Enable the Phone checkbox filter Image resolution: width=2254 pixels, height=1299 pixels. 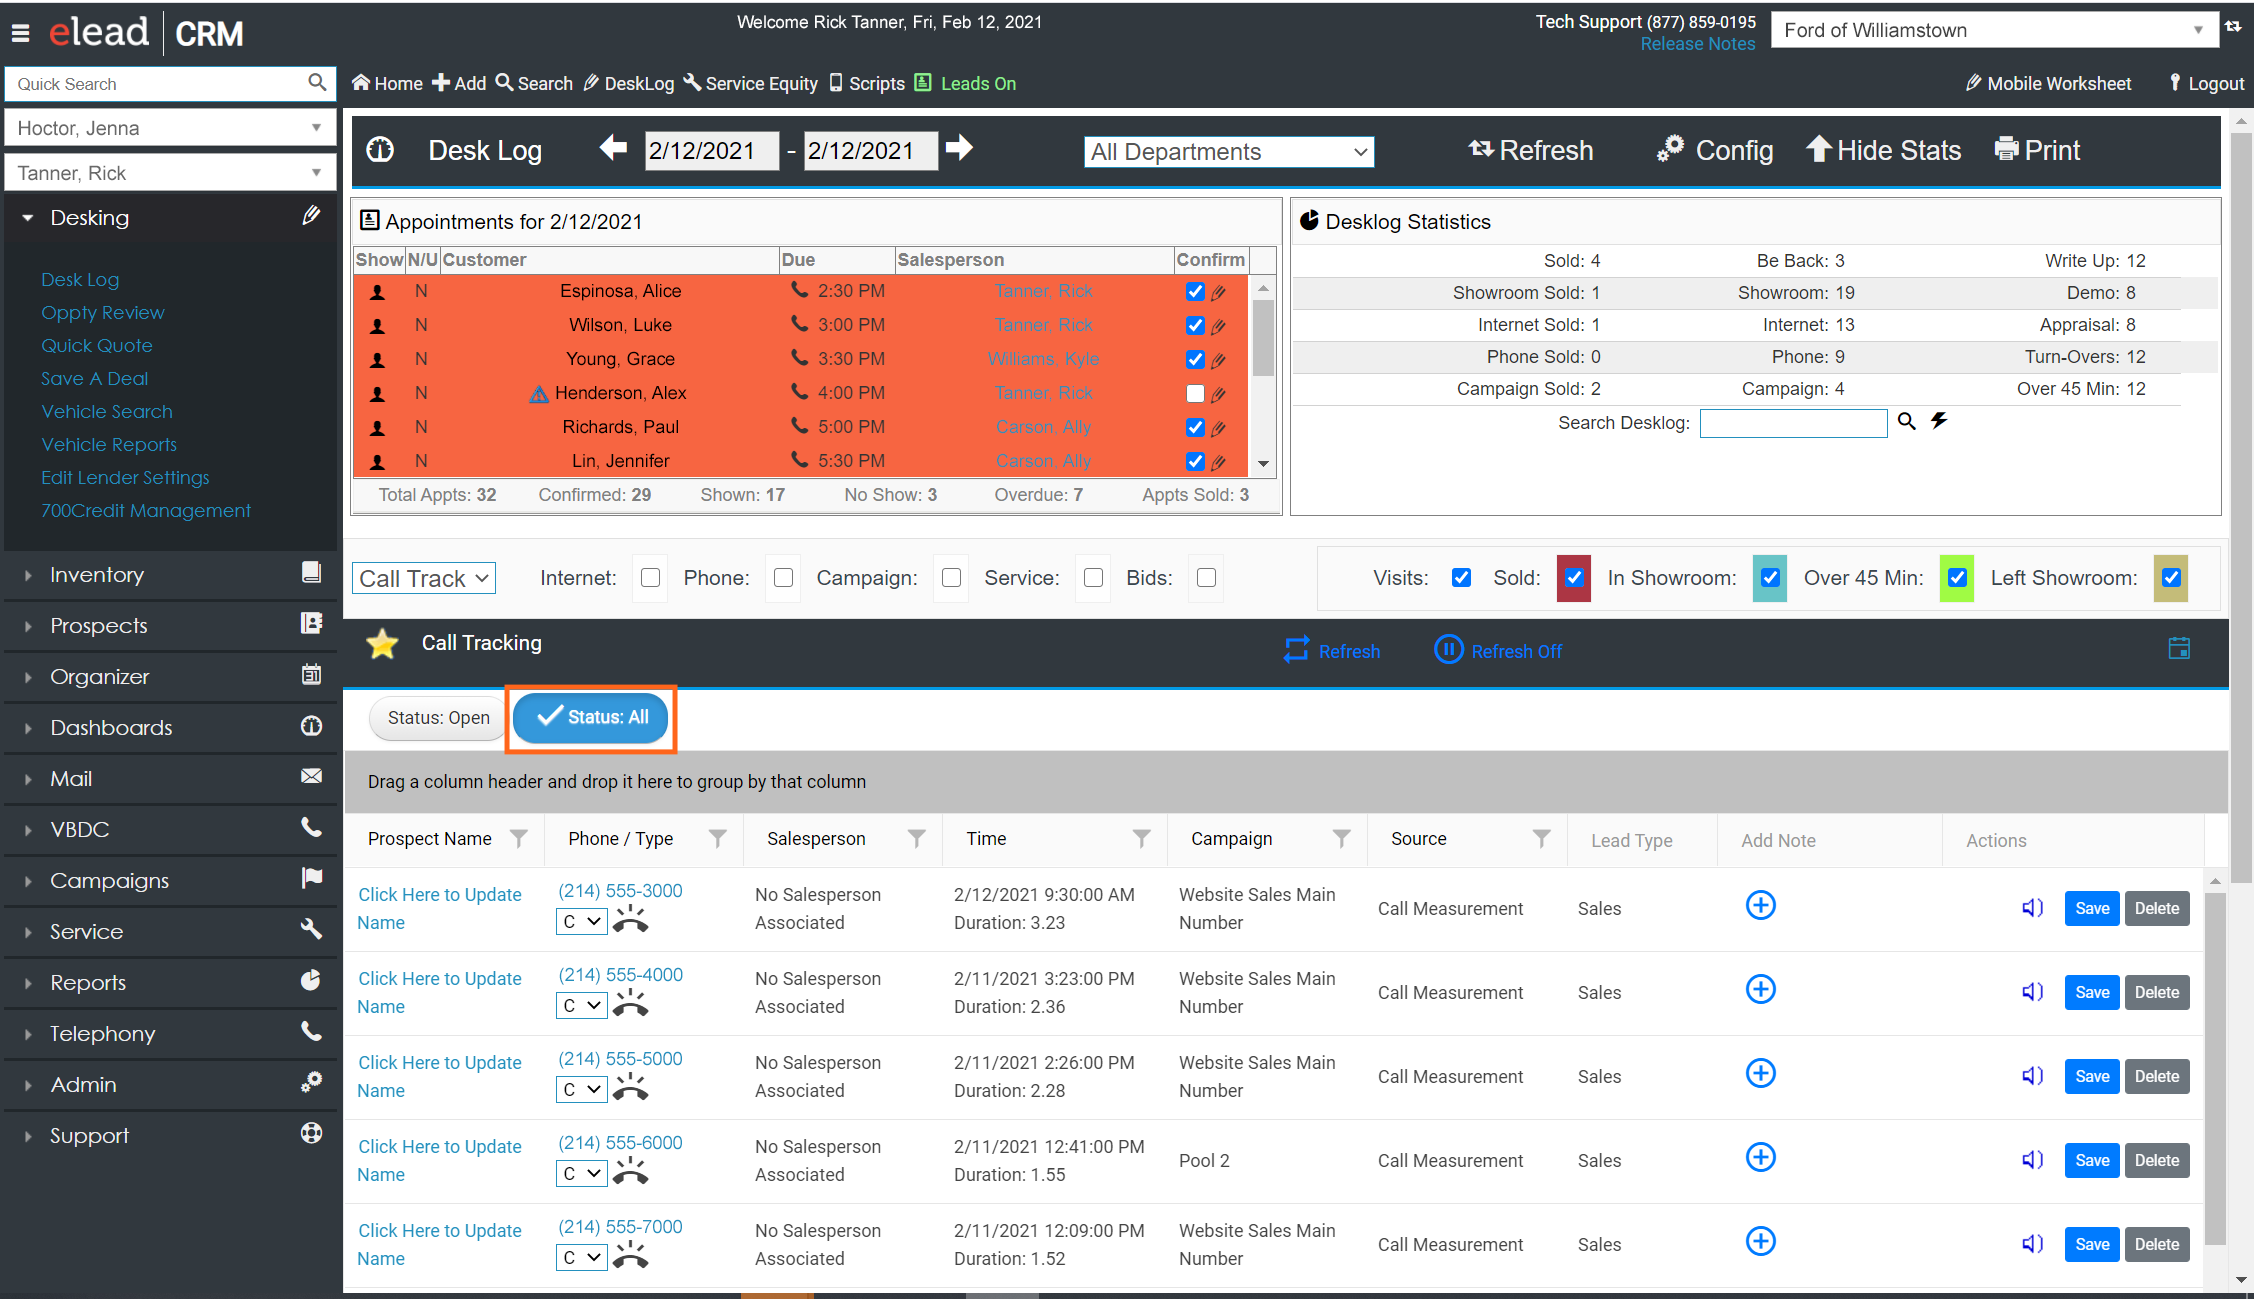[x=783, y=578]
